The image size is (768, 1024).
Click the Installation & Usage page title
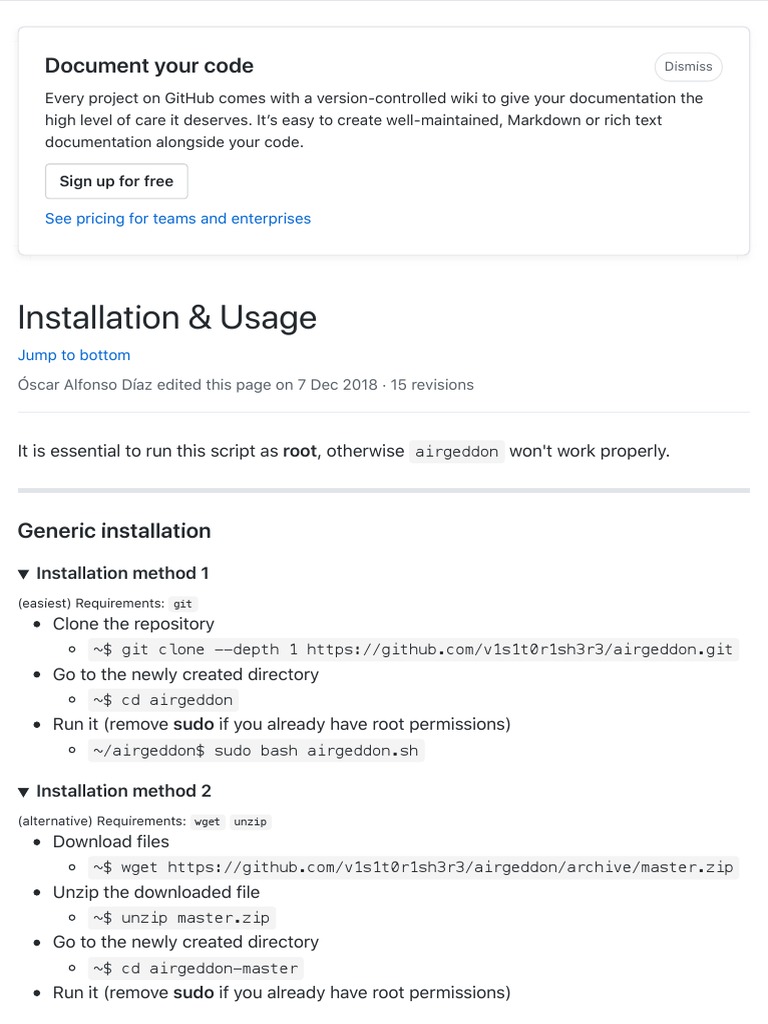click(167, 317)
